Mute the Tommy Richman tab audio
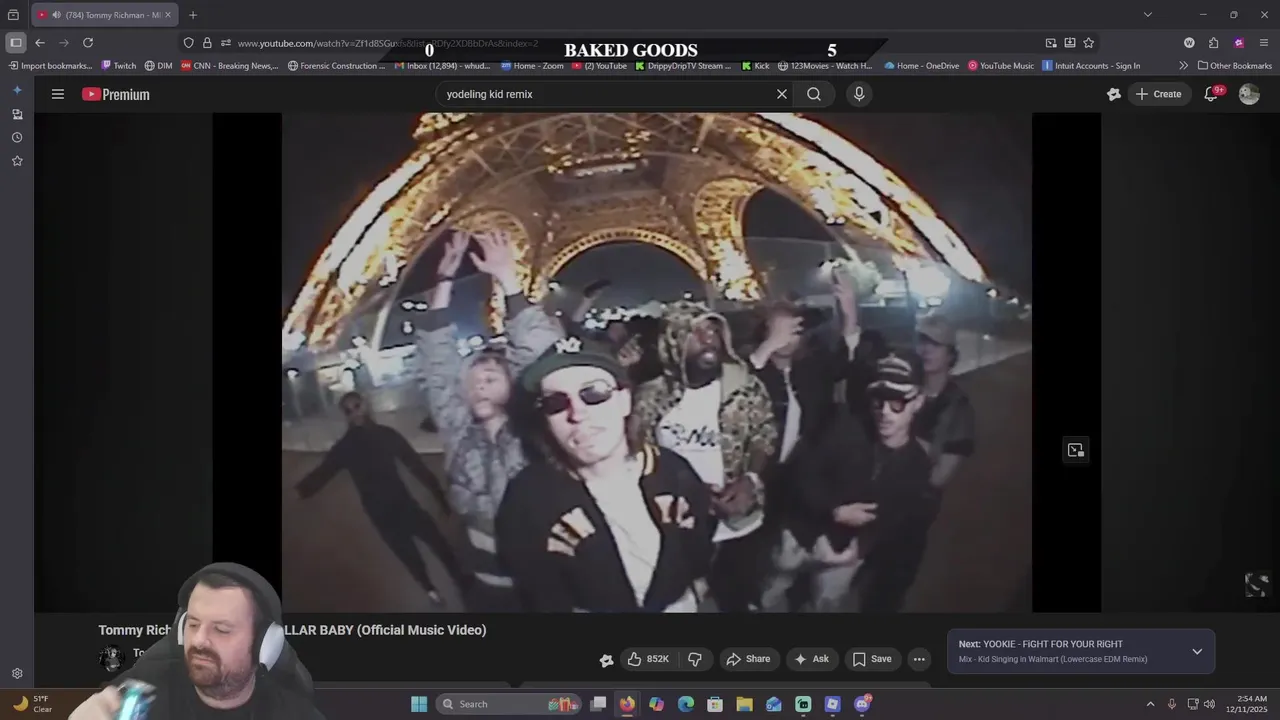Viewport: 1280px width, 720px height. click(56, 15)
